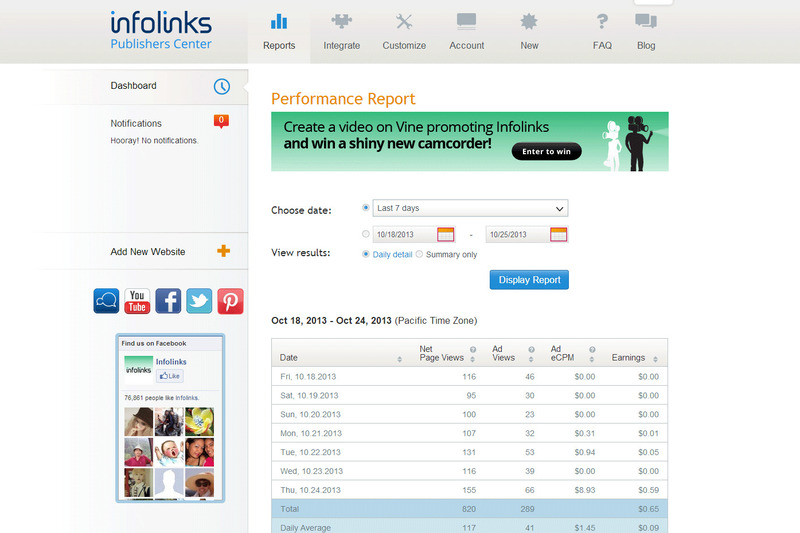Click the Integrate puzzle-piece icon
The width and height of the screenshot is (800, 533).
click(341, 22)
